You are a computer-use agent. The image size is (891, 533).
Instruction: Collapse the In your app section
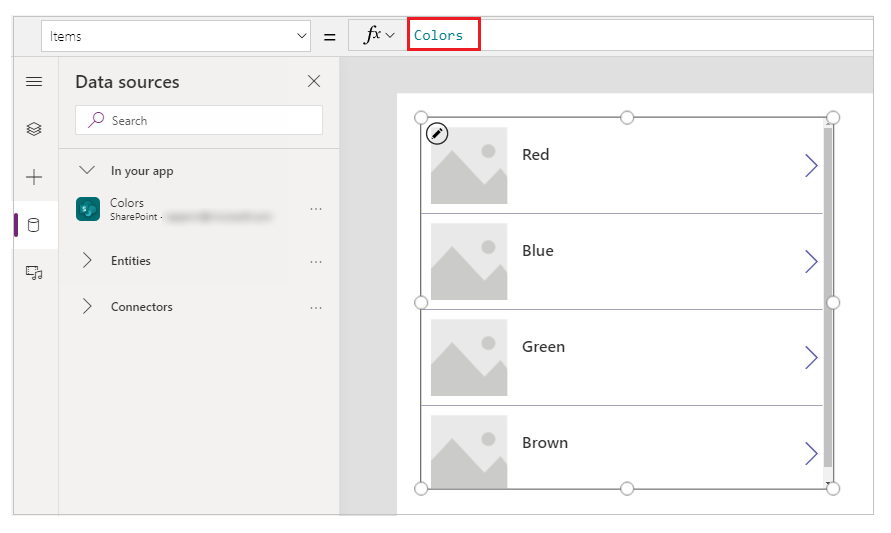tap(87, 170)
